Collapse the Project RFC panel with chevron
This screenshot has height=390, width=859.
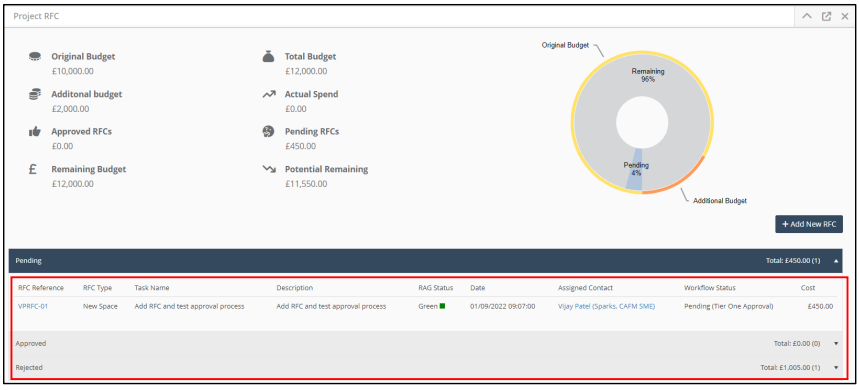[806, 16]
